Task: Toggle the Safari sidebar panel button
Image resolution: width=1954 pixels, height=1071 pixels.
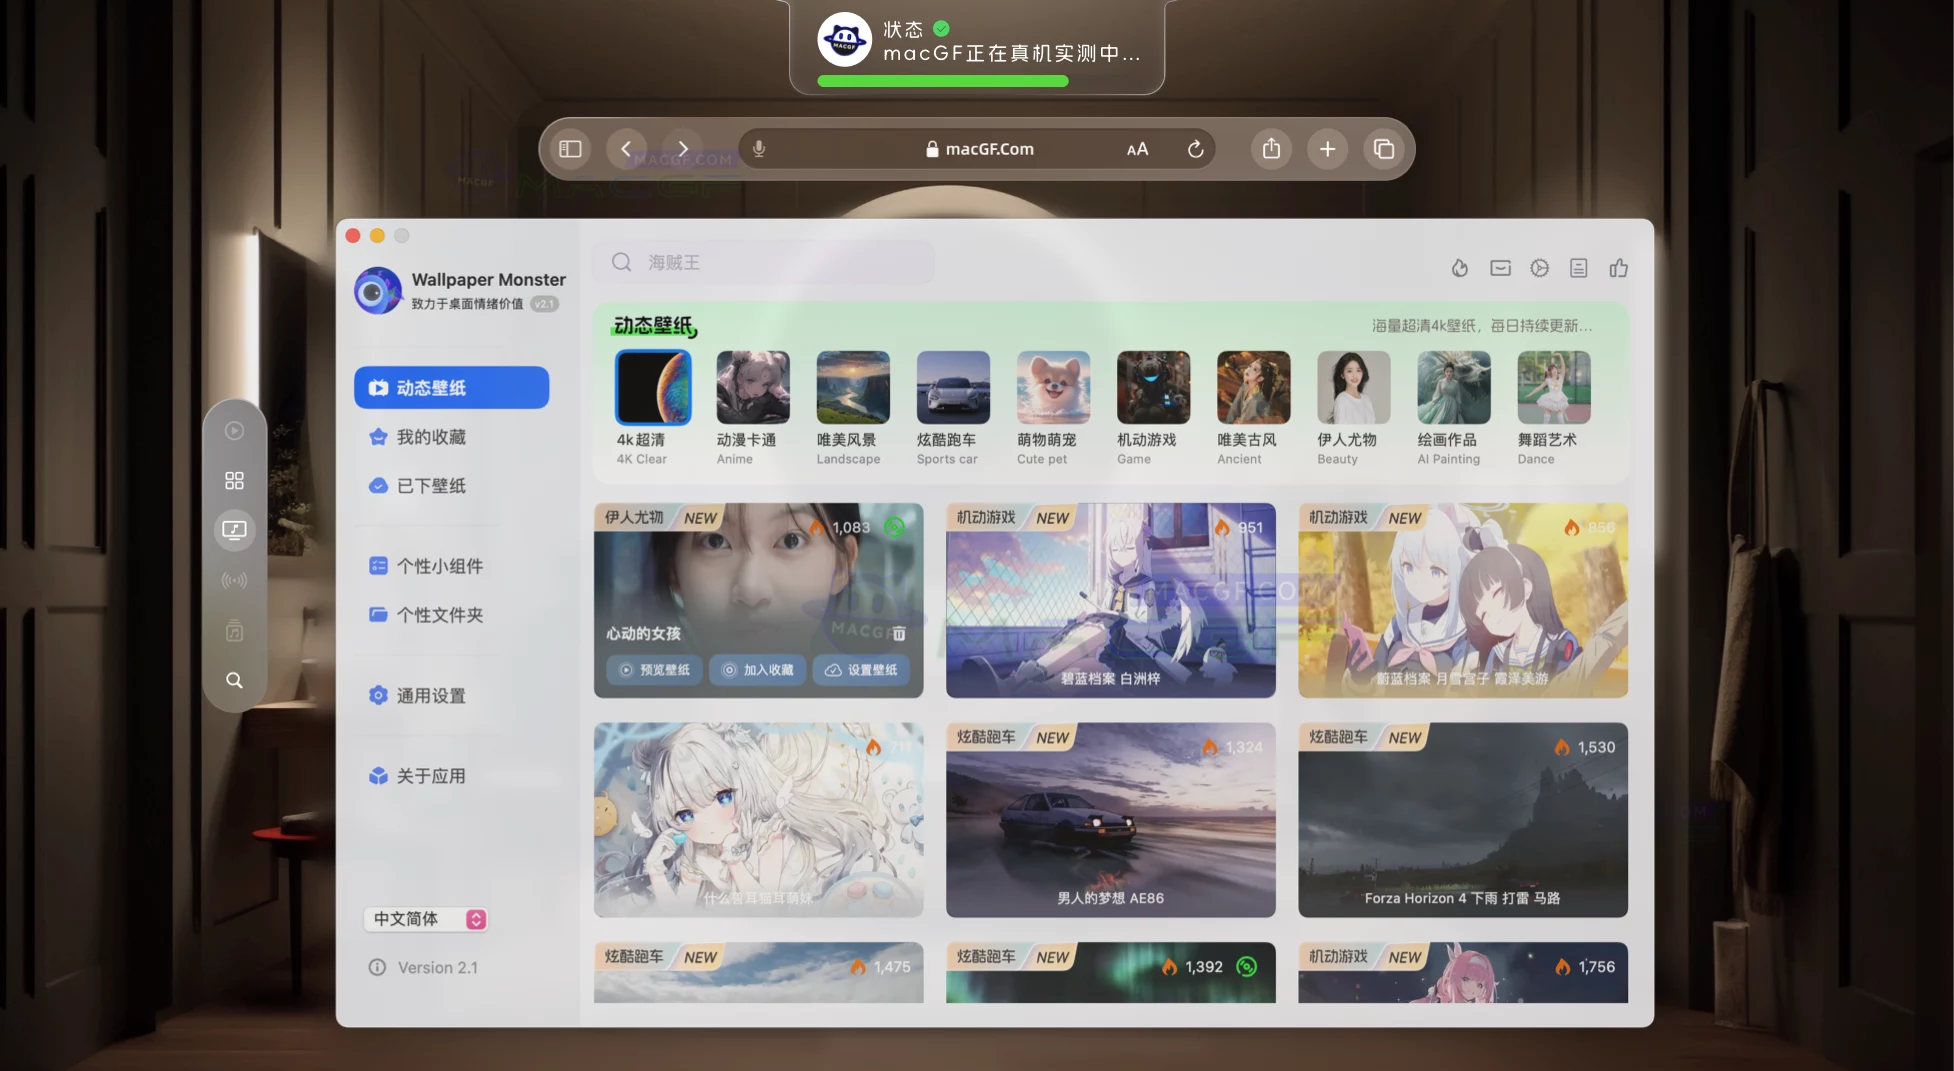Action: click(570, 149)
